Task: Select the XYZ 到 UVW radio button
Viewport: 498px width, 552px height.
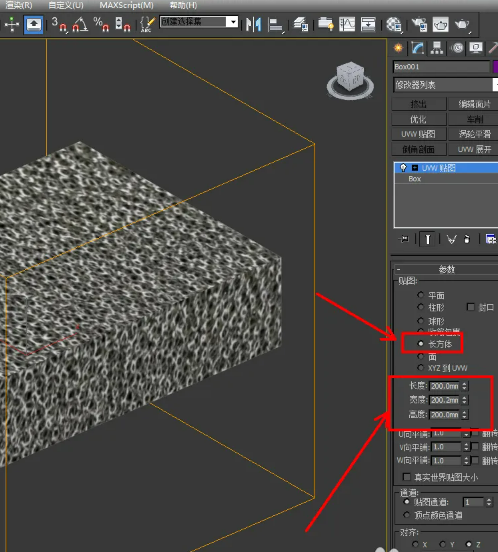Action: (x=421, y=368)
